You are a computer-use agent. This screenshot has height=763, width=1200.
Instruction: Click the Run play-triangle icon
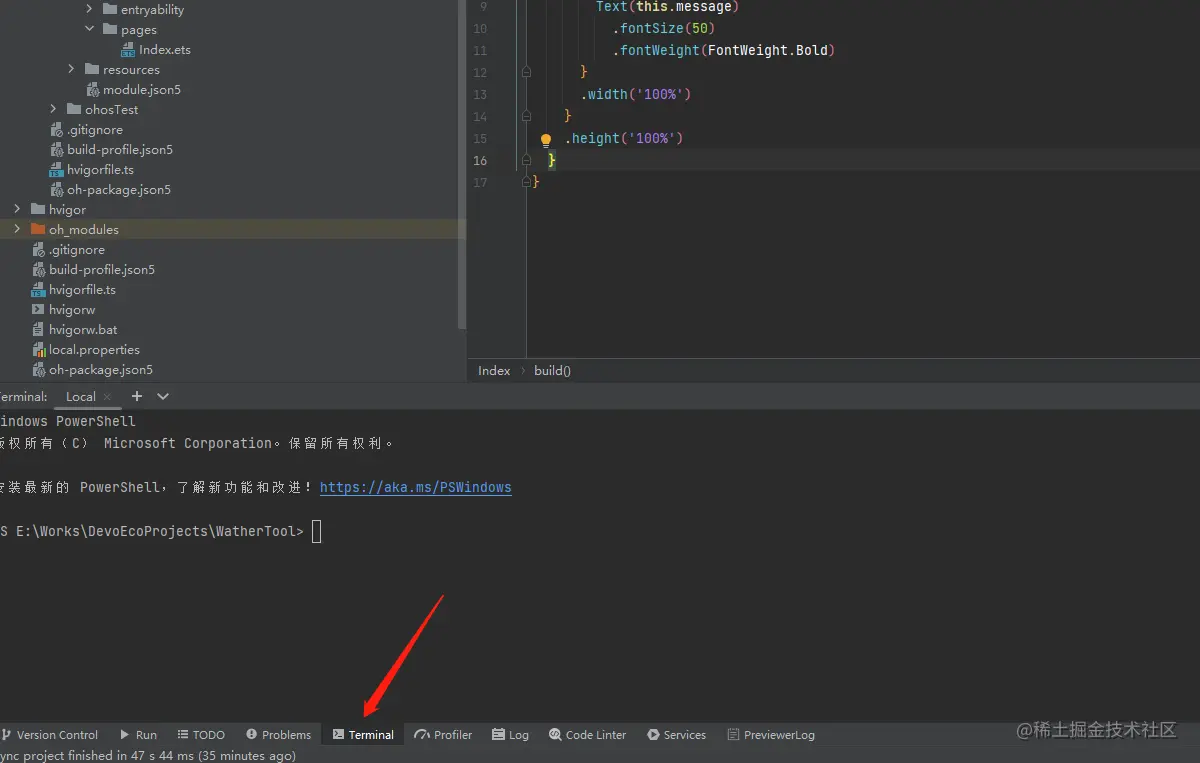coord(125,734)
